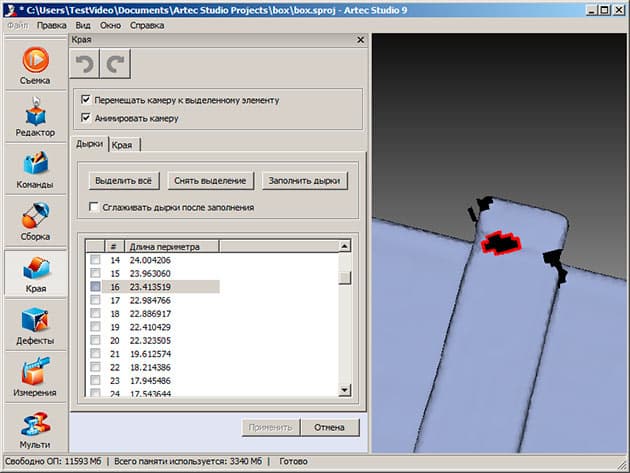Select perimeter value 24.004206
630x473 pixels.
(150, 260)
